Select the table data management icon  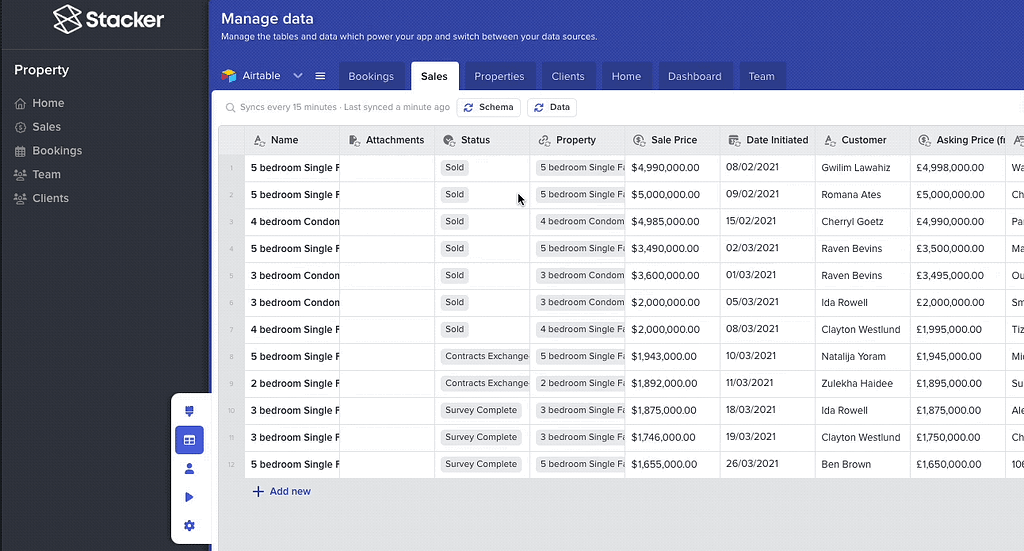coord(189,440)
